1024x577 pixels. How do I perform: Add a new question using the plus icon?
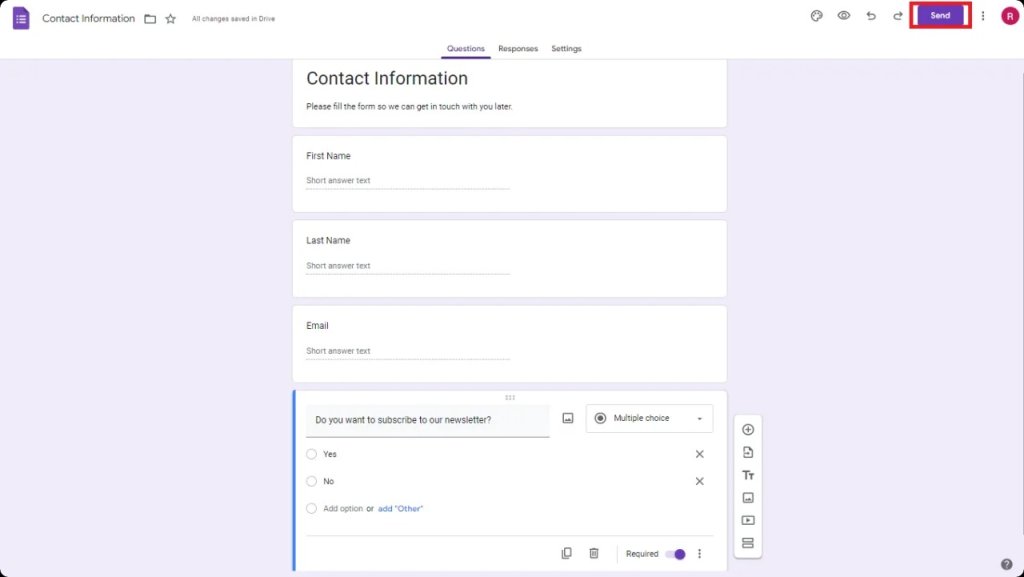(x=747, y=428)
